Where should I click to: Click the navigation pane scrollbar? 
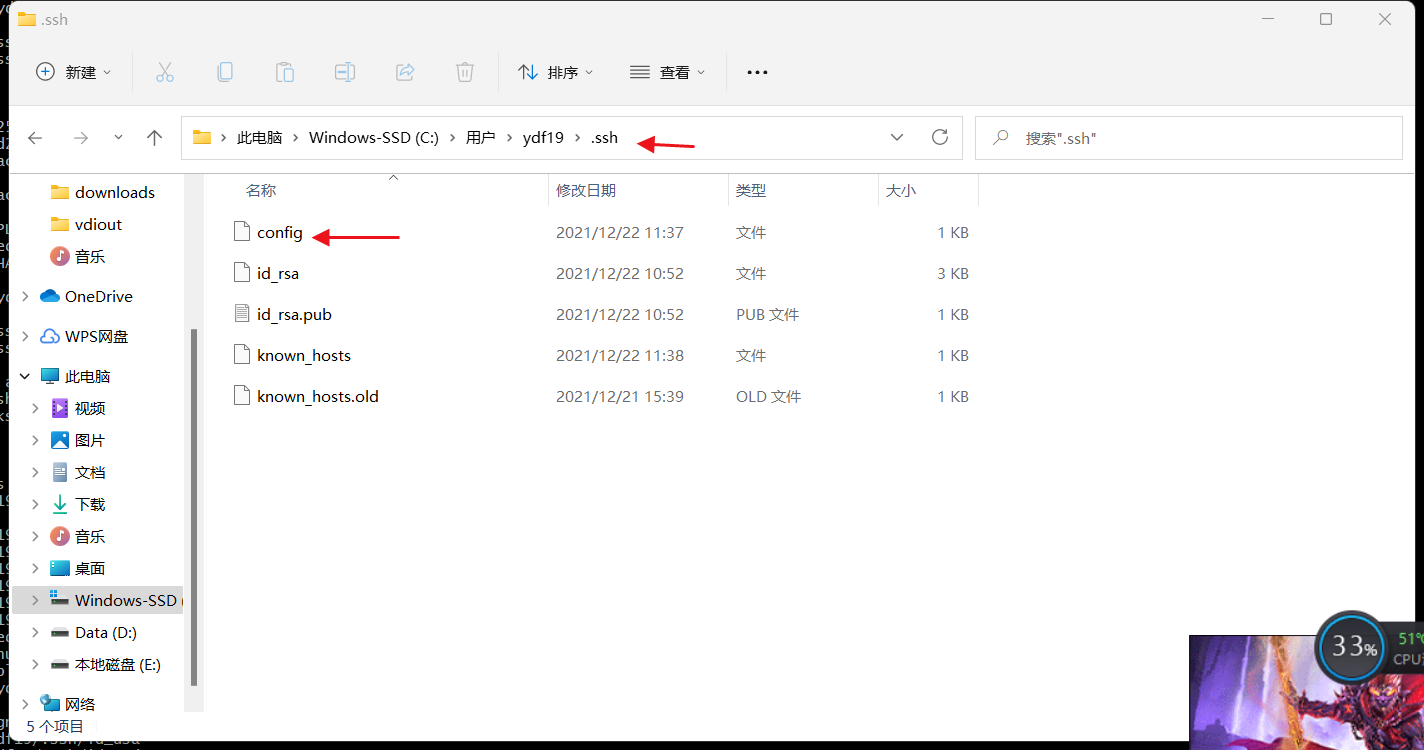(194, 505)
